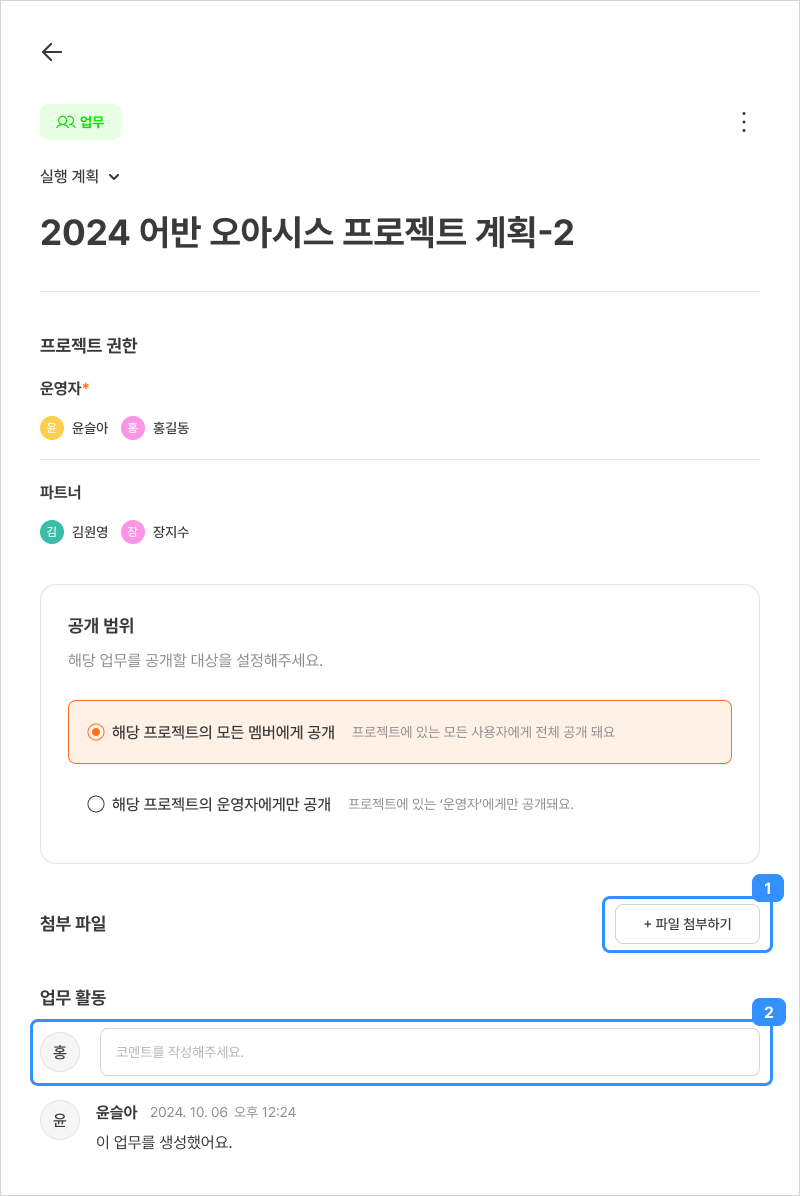Click the 윤슬아 name in activity log
This screenshot has width=800, height=1196.
(116, 1112)
